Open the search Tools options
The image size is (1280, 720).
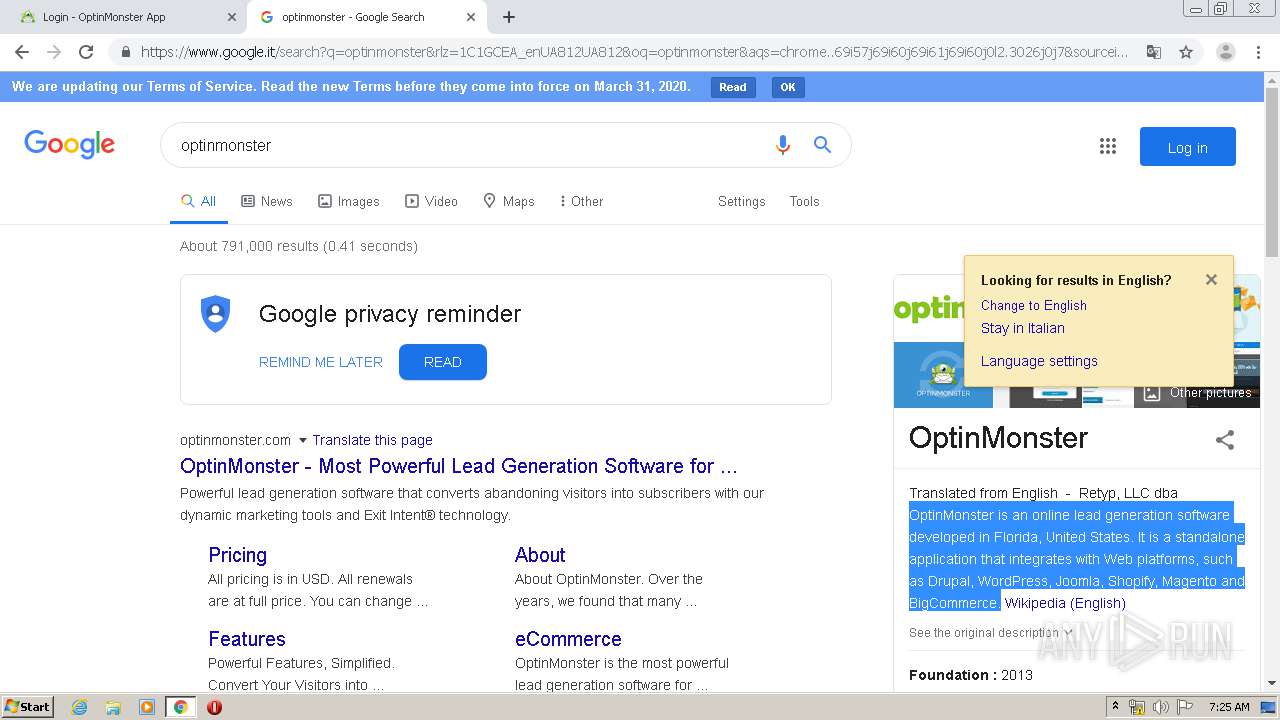(804, 201)
